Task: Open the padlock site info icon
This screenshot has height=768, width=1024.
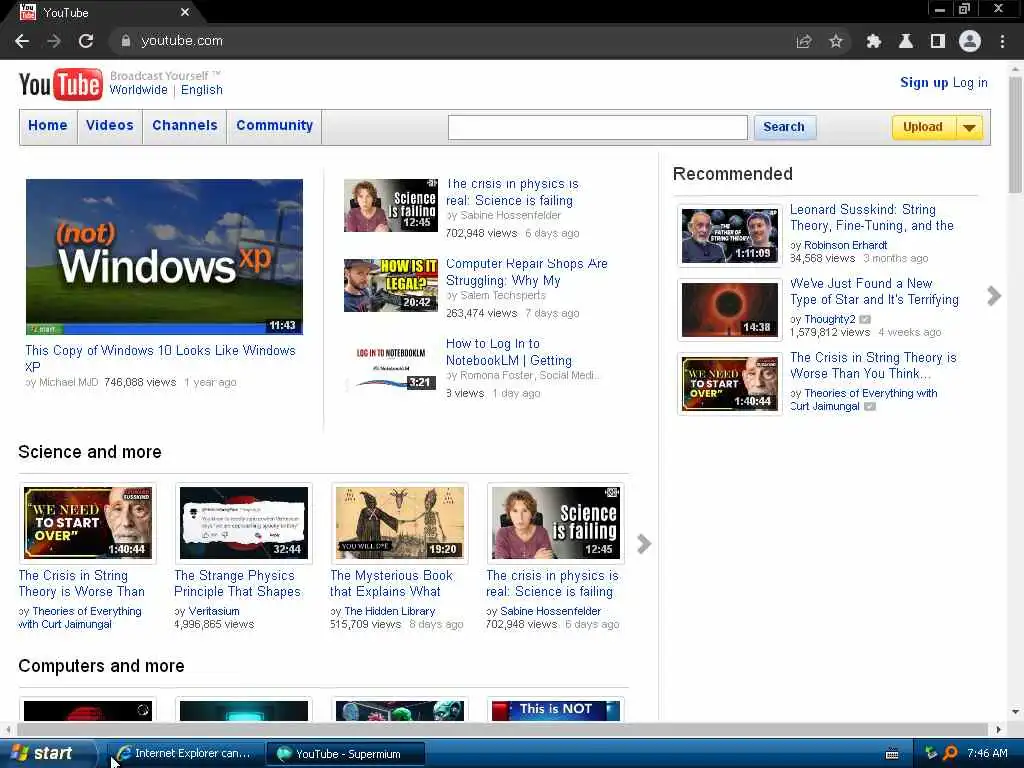Action: pos(125,40)
